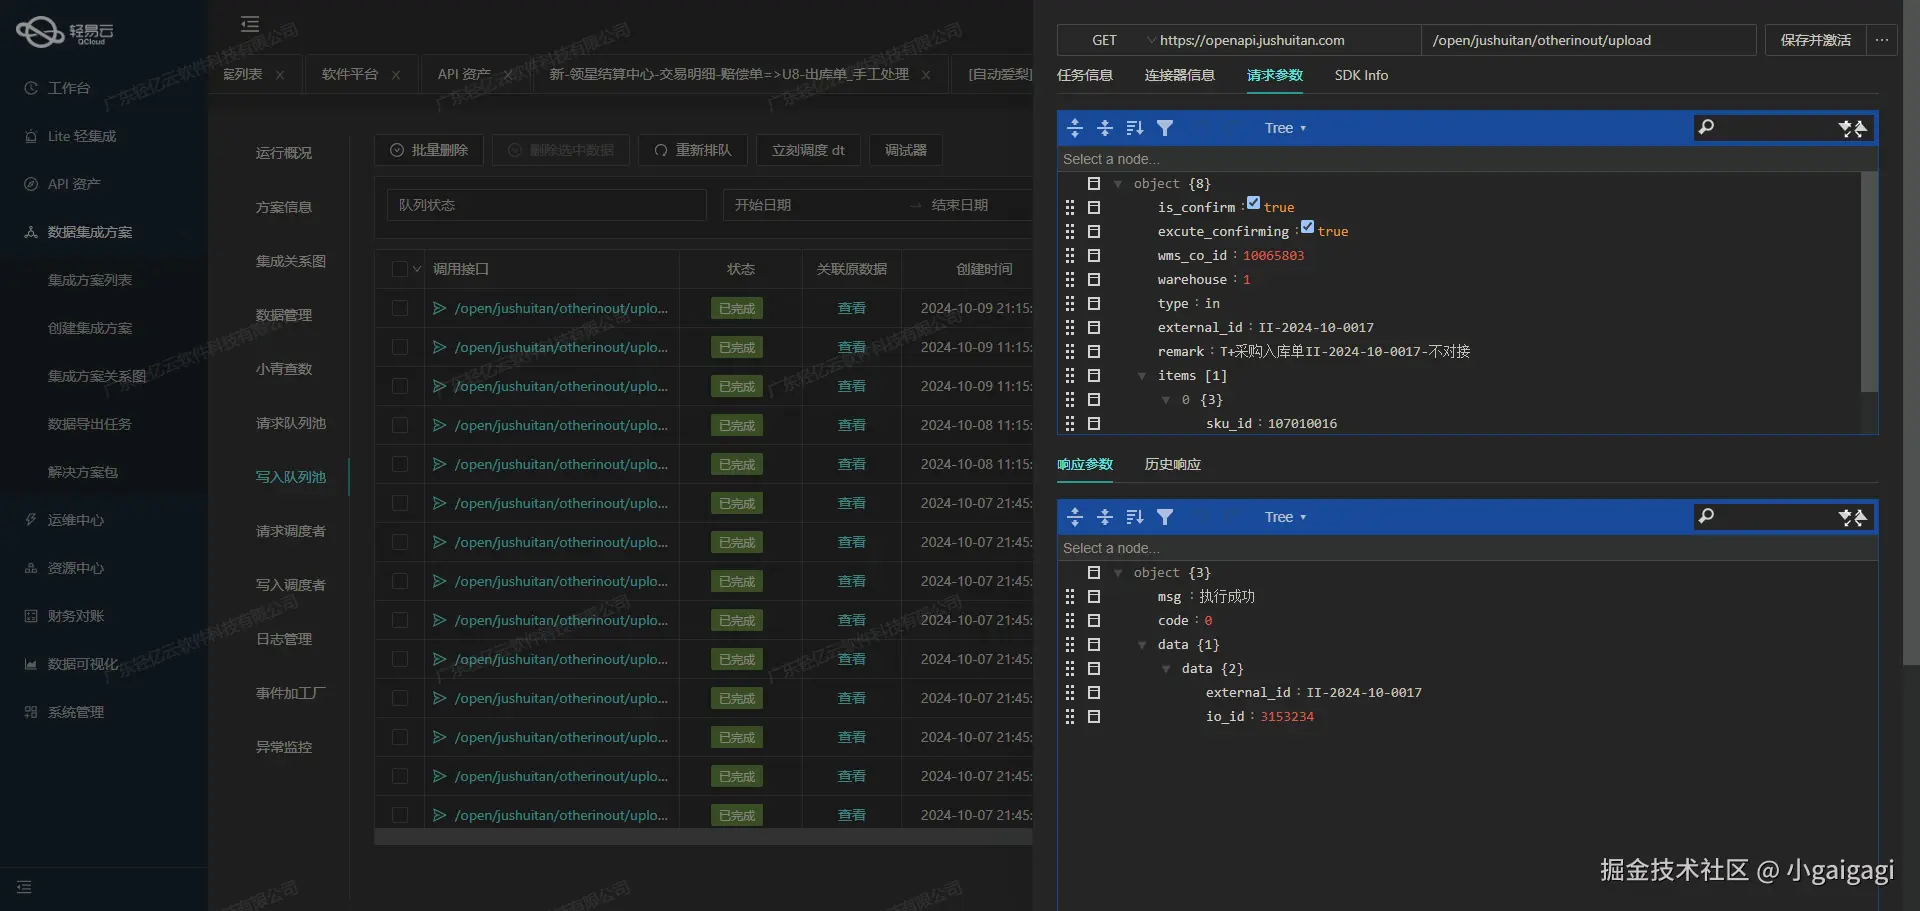Toggle the sidebar hamburger menu icon

(x=250, y=24)
